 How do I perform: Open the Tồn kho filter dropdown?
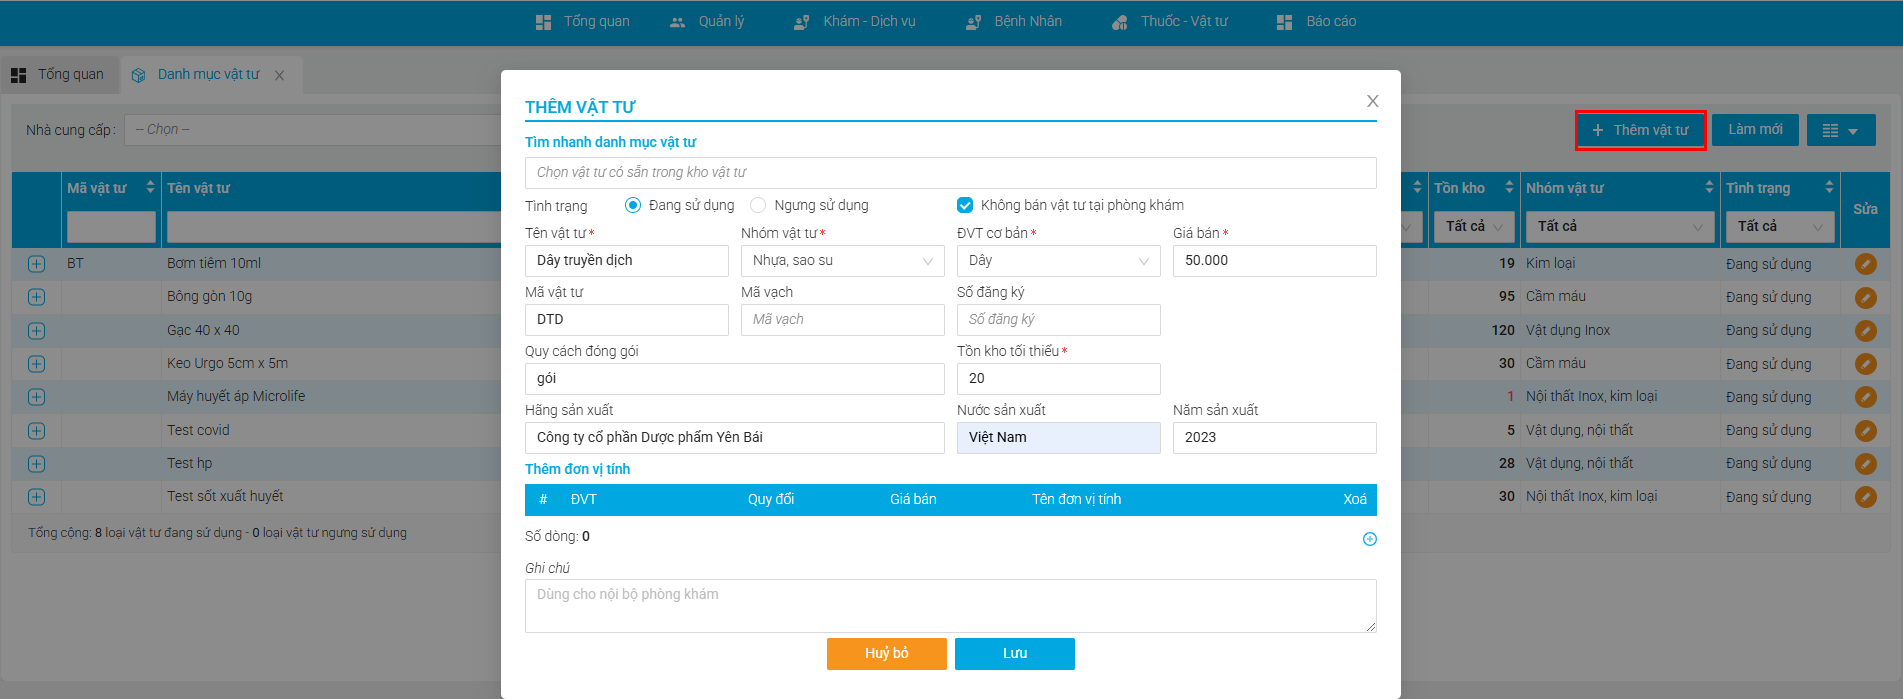tap(1474, 227)
